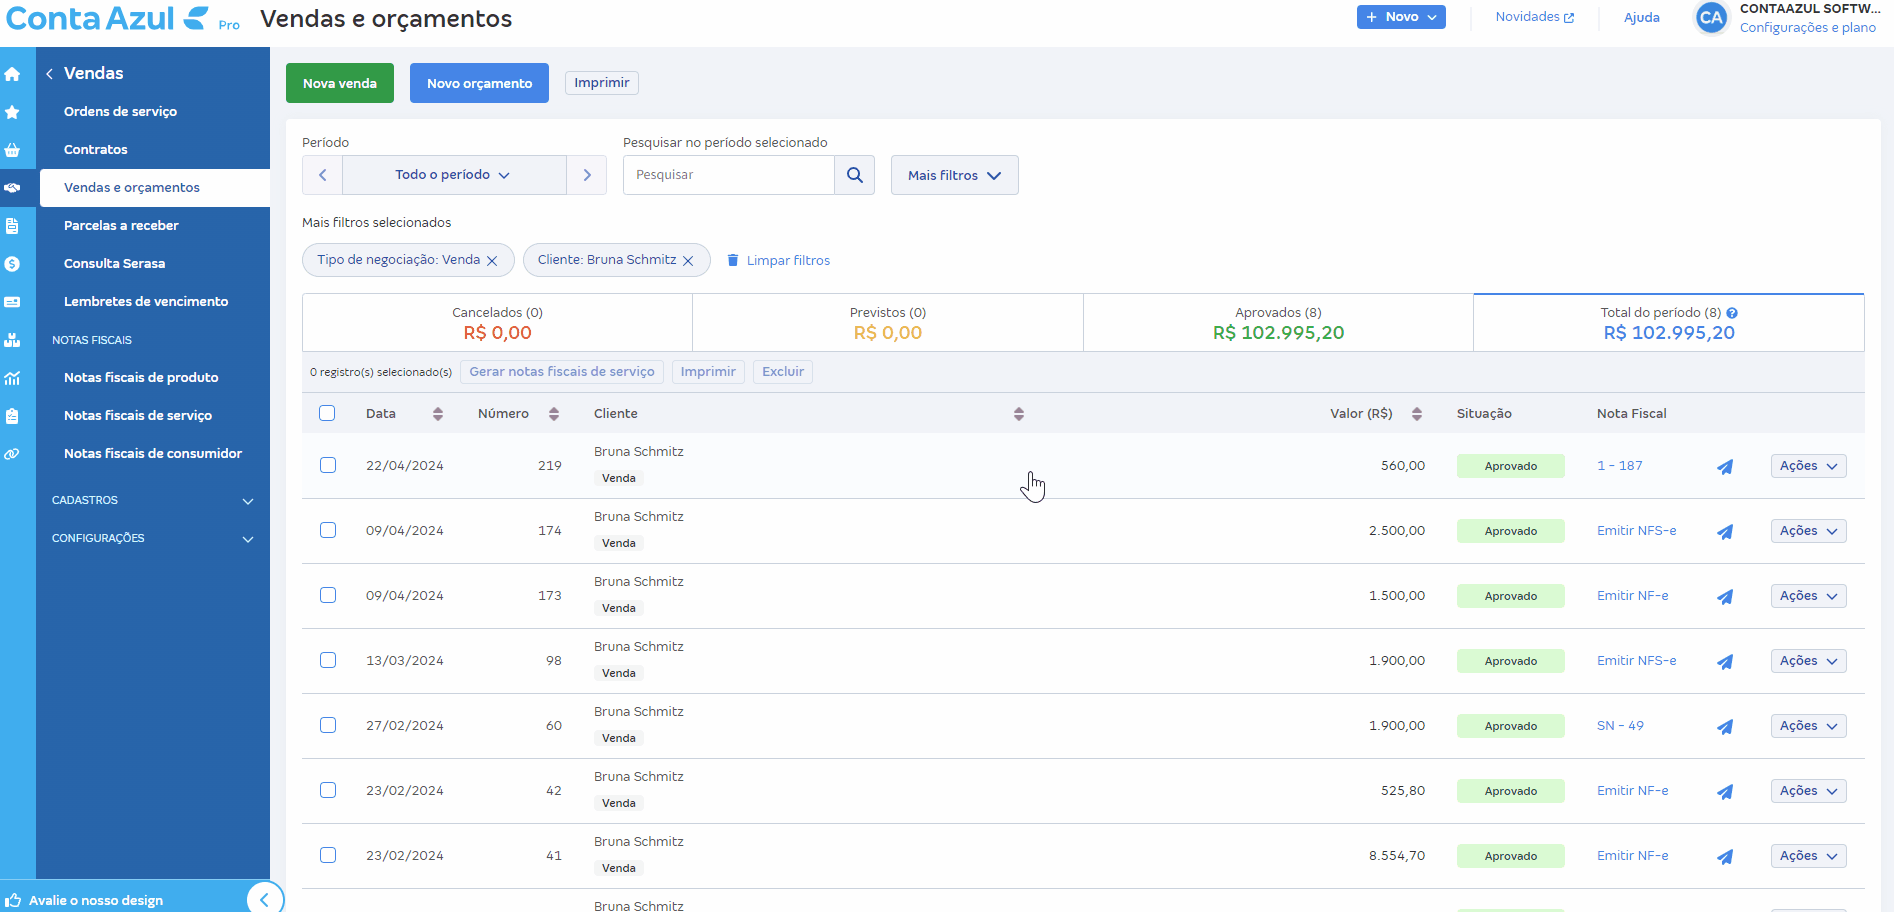Remove the Tipo de negociação: Venda filter
Image resolution: width=1894 pixels, height=912 pixels.
[492, 261]
